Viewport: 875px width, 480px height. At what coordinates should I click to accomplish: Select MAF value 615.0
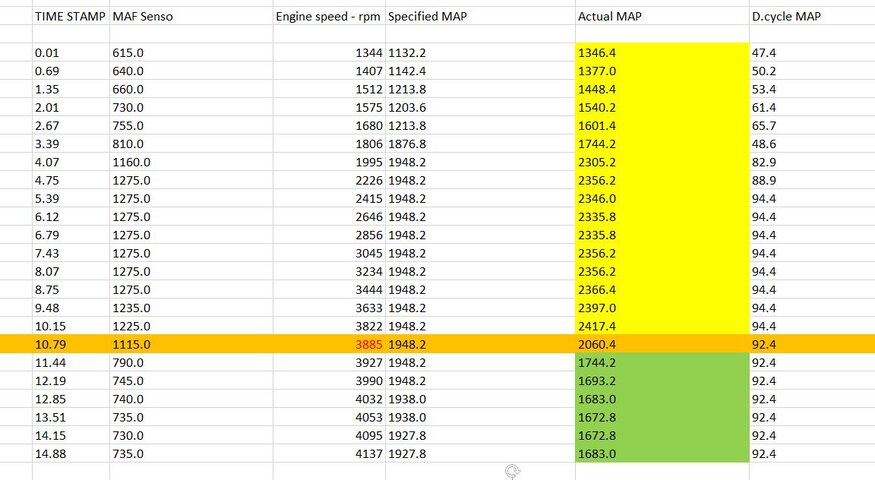[x=191, y=52]
